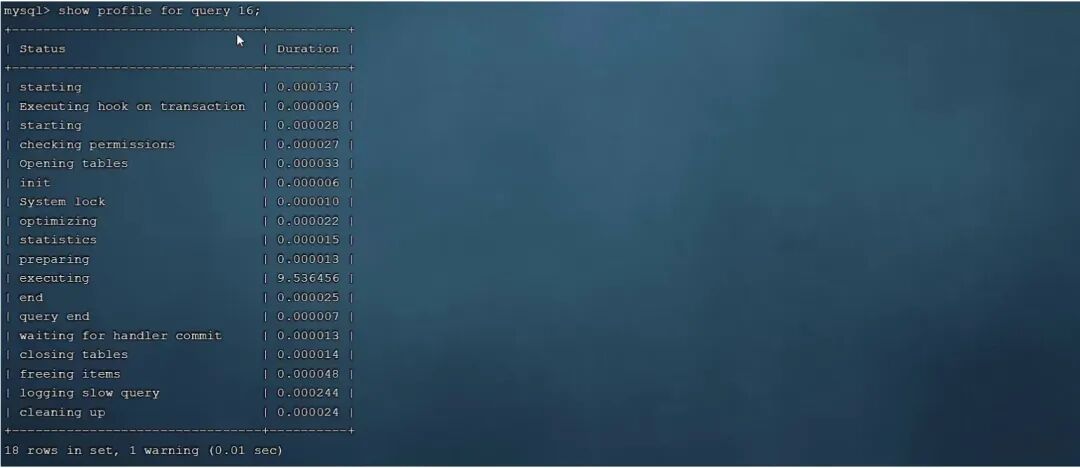Image resolution: width=1080 pixels, height=468 pixels.
Task: Click 'Executing hook on transaction' text
Action: pos(132,106)
